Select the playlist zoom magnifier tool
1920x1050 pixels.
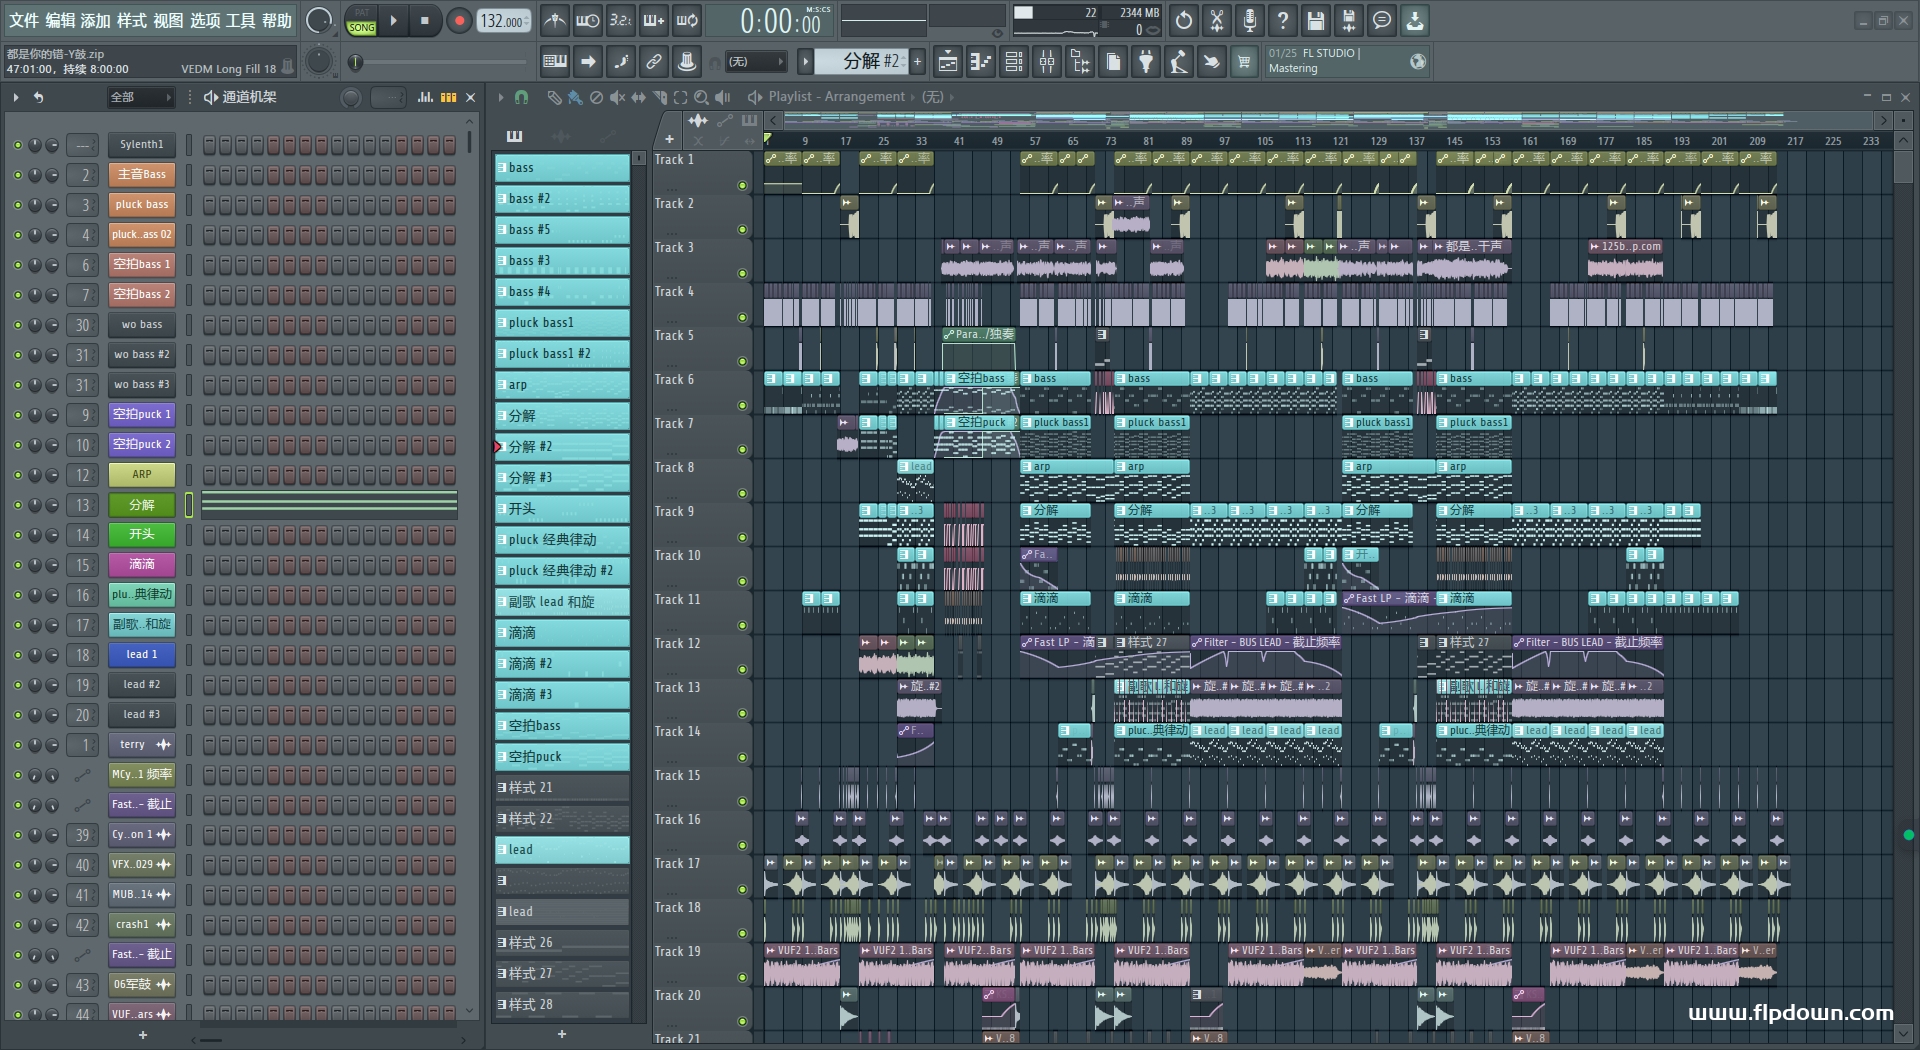[701, 97]
